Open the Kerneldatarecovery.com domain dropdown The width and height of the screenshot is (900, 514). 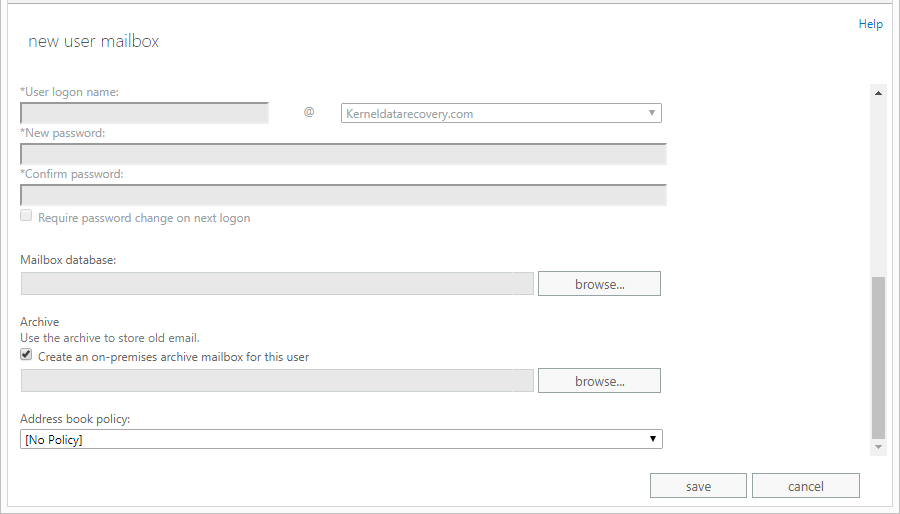point(500,113)
